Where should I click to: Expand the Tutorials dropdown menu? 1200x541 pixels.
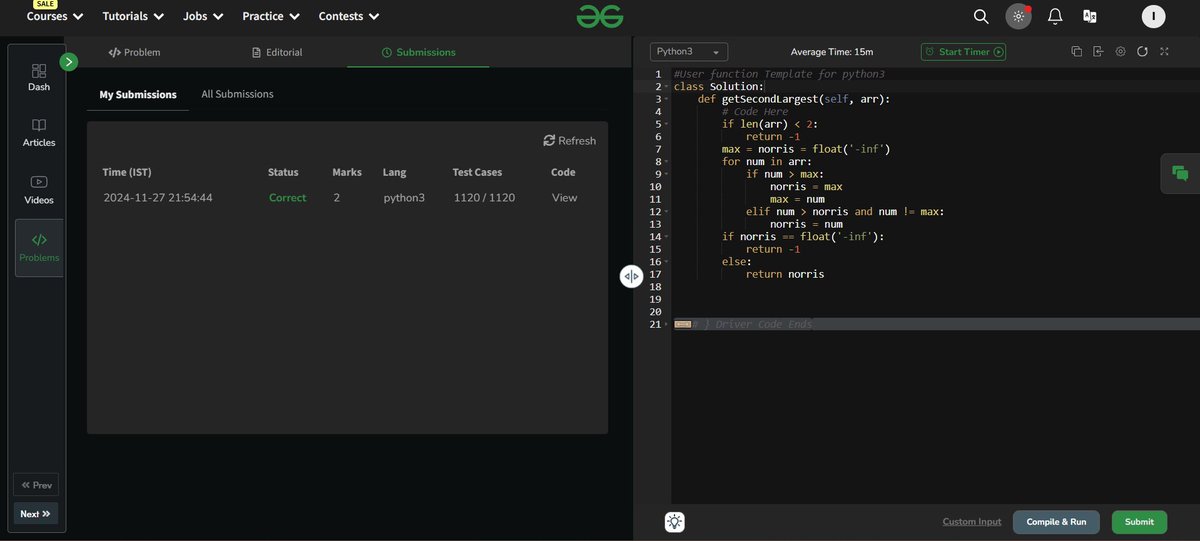pyautogui.click(x=133, y=16)
